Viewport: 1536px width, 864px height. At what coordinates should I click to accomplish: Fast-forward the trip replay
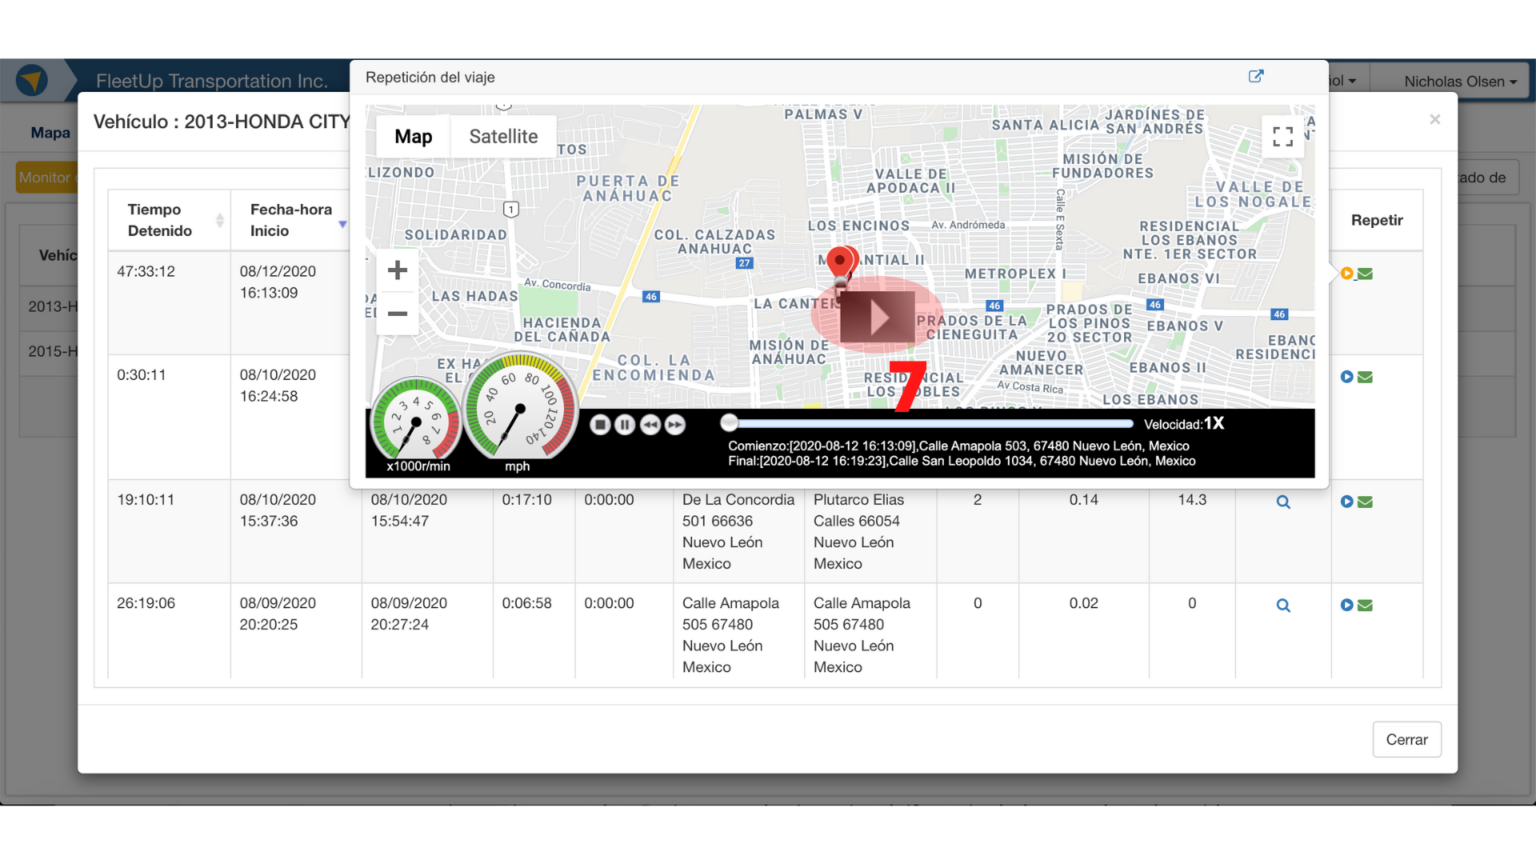pyautogui.click(x=675, y=425)
